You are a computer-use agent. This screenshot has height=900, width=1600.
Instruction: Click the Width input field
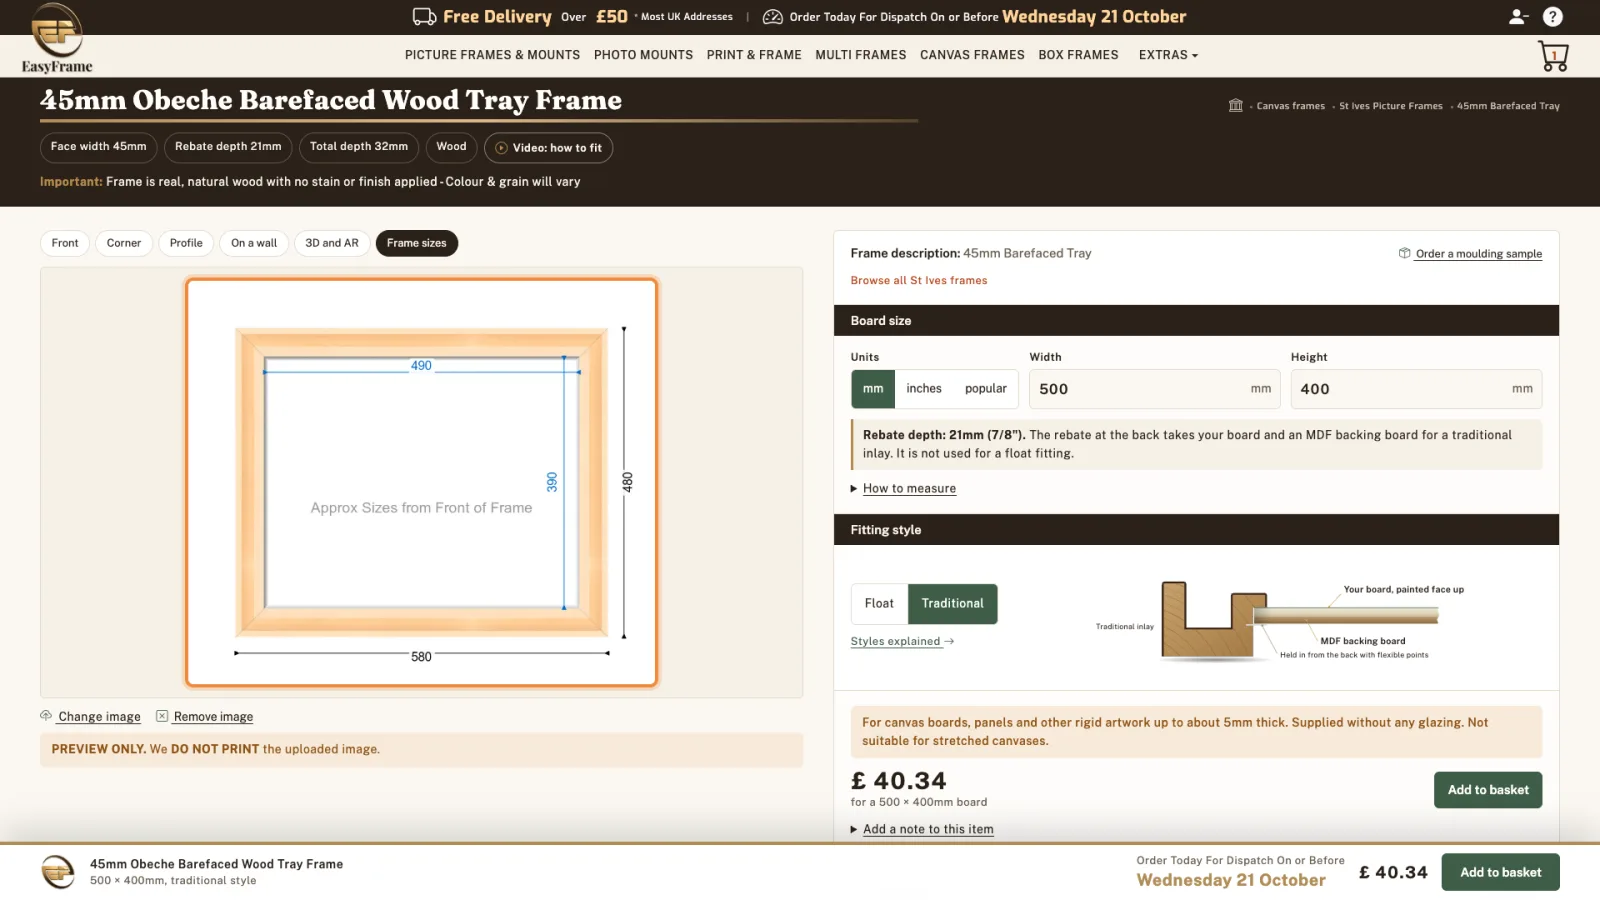(x=1155, y=389)
